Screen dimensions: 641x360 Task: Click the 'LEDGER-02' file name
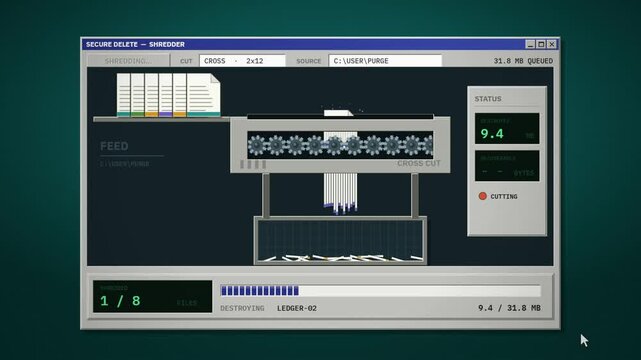coord(297,308)
